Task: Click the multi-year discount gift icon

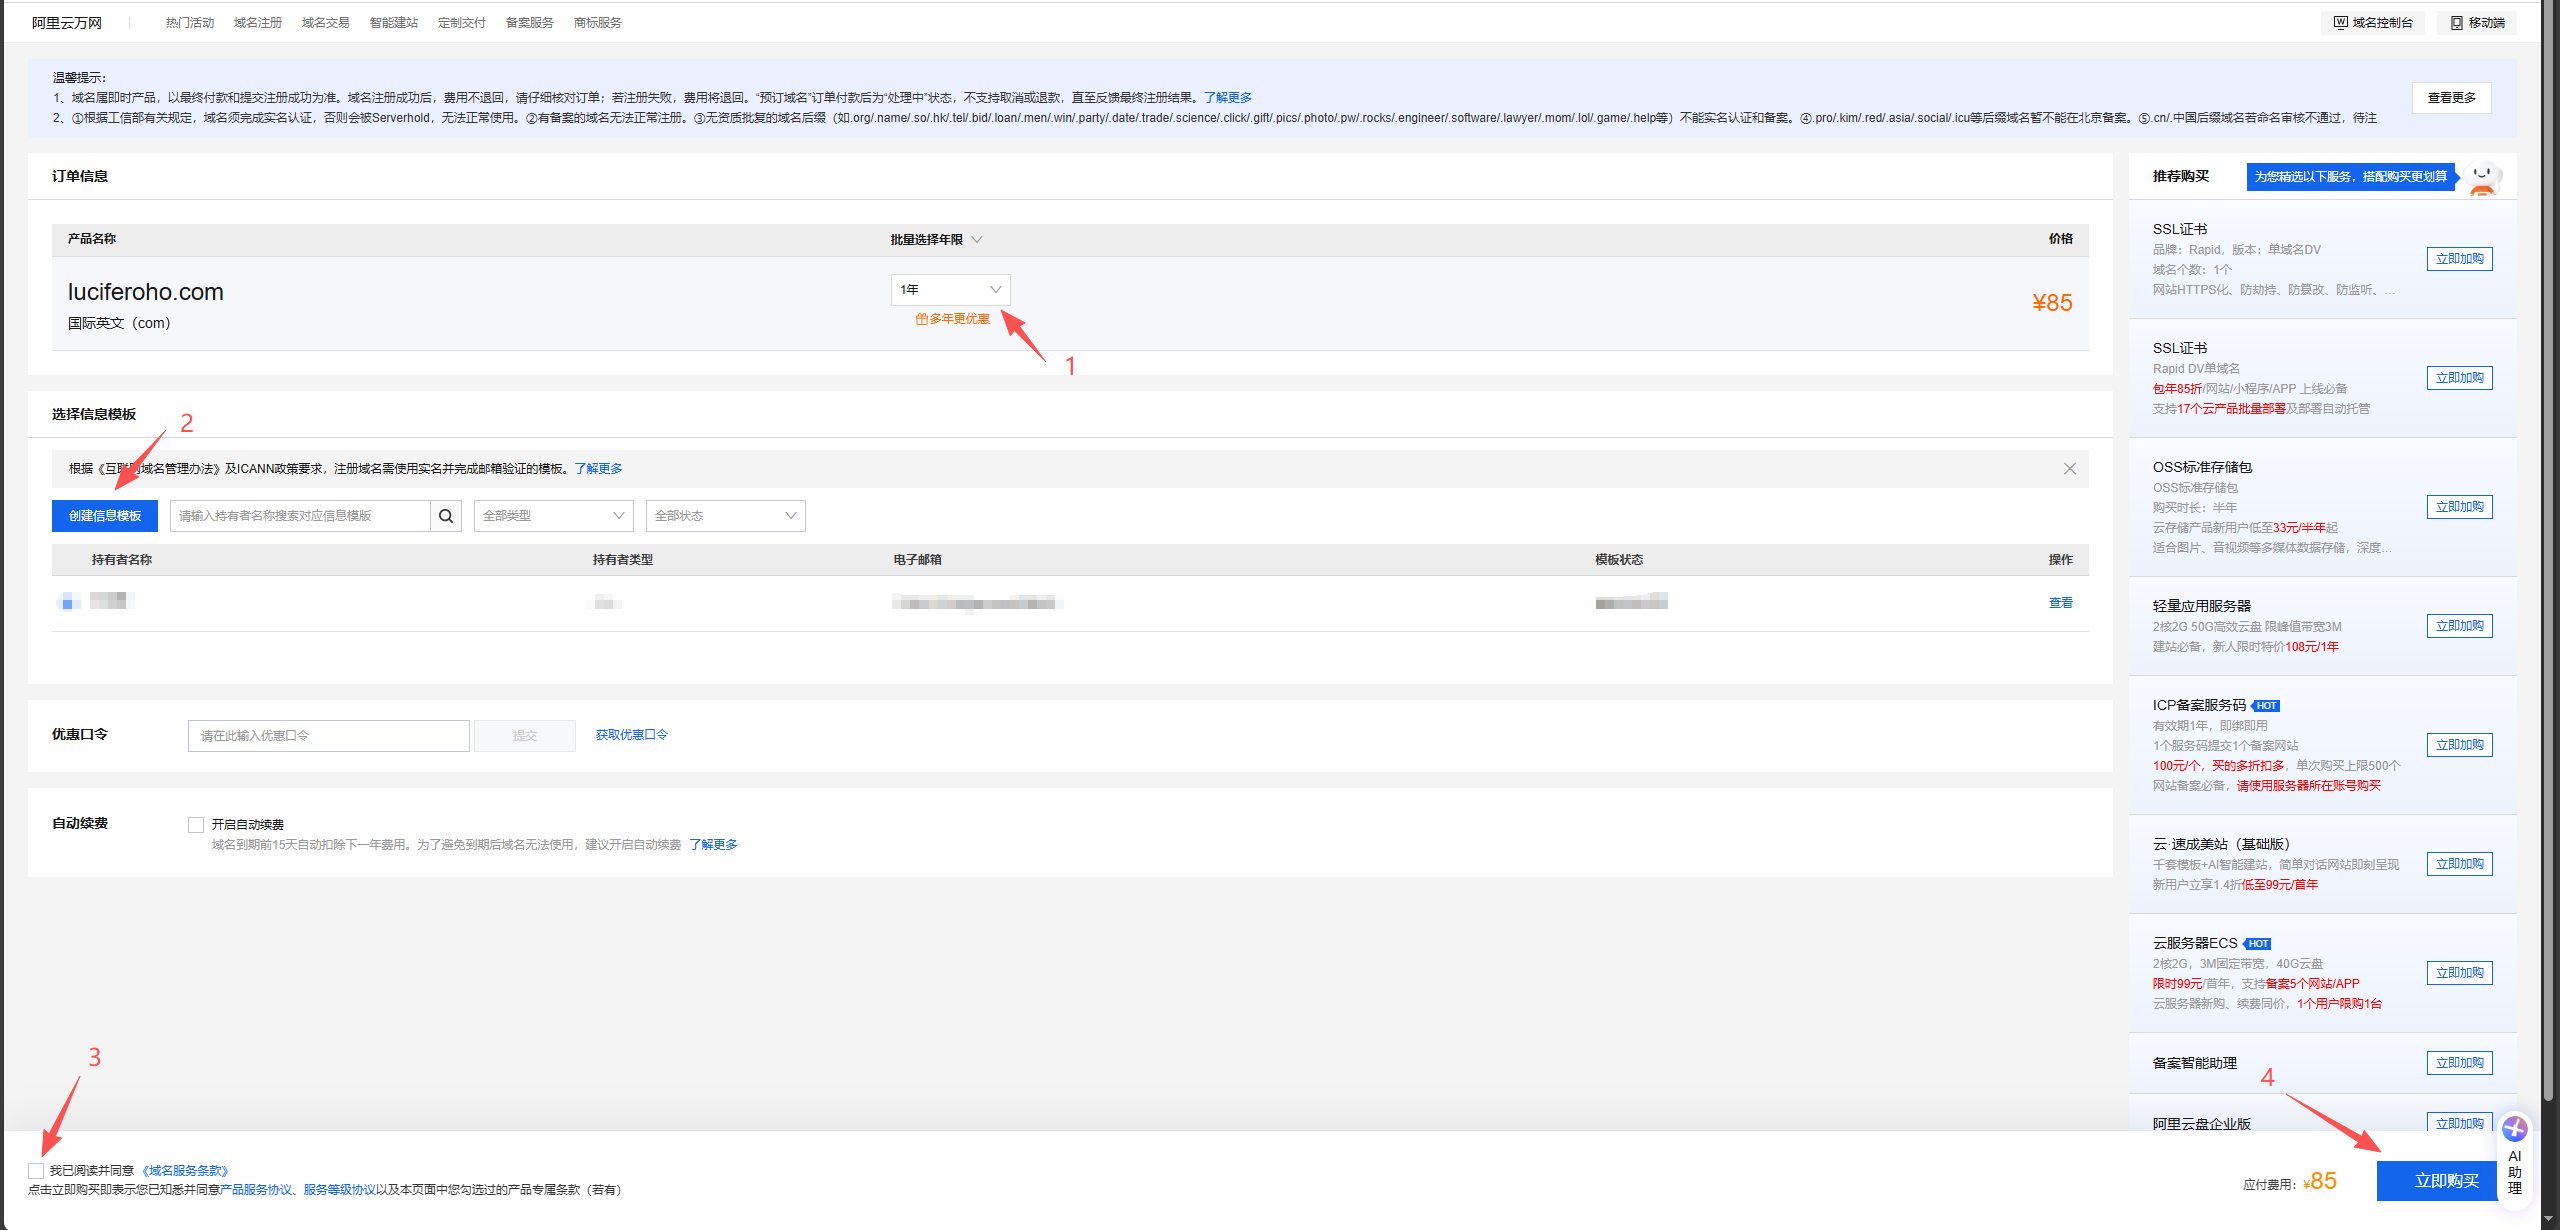Action: coord(921,319)
